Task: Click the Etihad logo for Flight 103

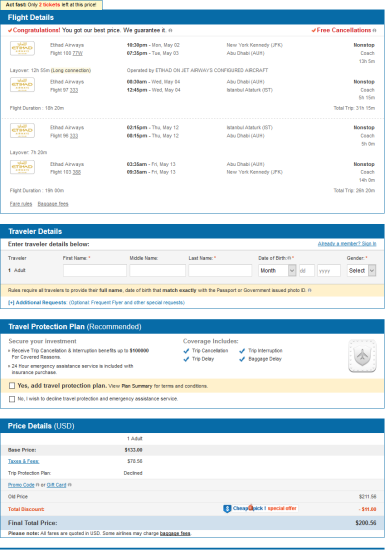Action: [x=22, y=167]
